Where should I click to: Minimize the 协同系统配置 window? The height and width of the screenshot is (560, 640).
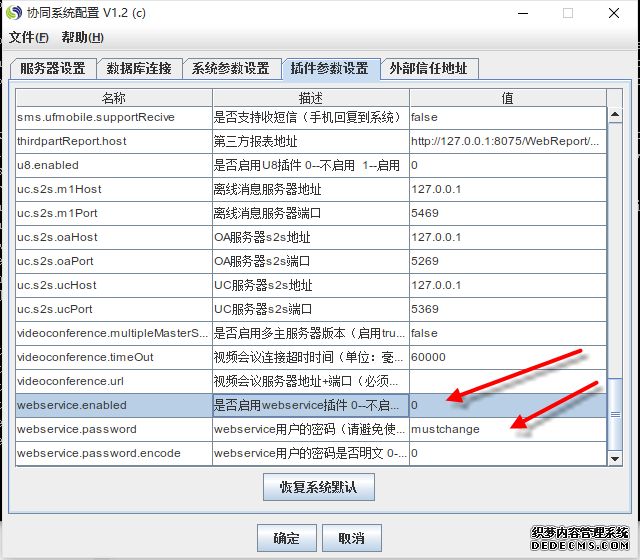(x=523, y=13)
